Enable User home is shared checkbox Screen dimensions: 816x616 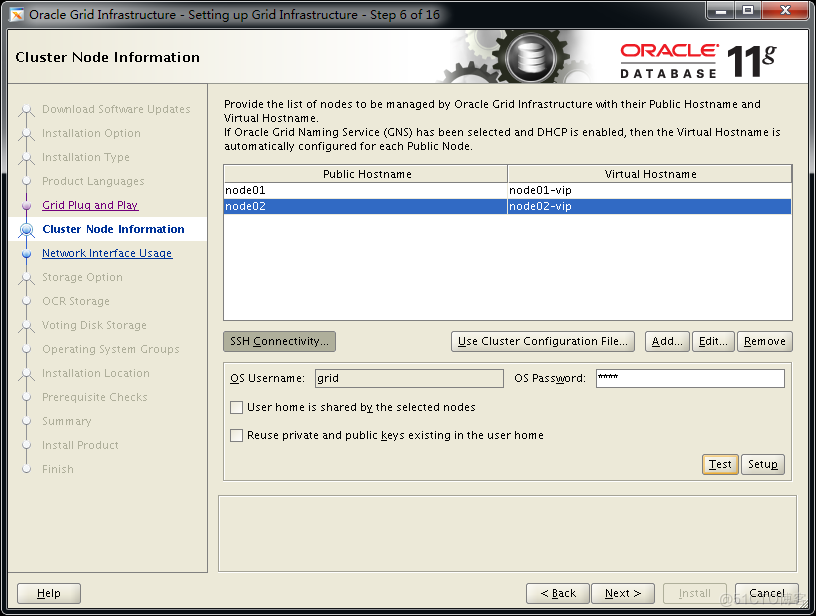[236, 407]
